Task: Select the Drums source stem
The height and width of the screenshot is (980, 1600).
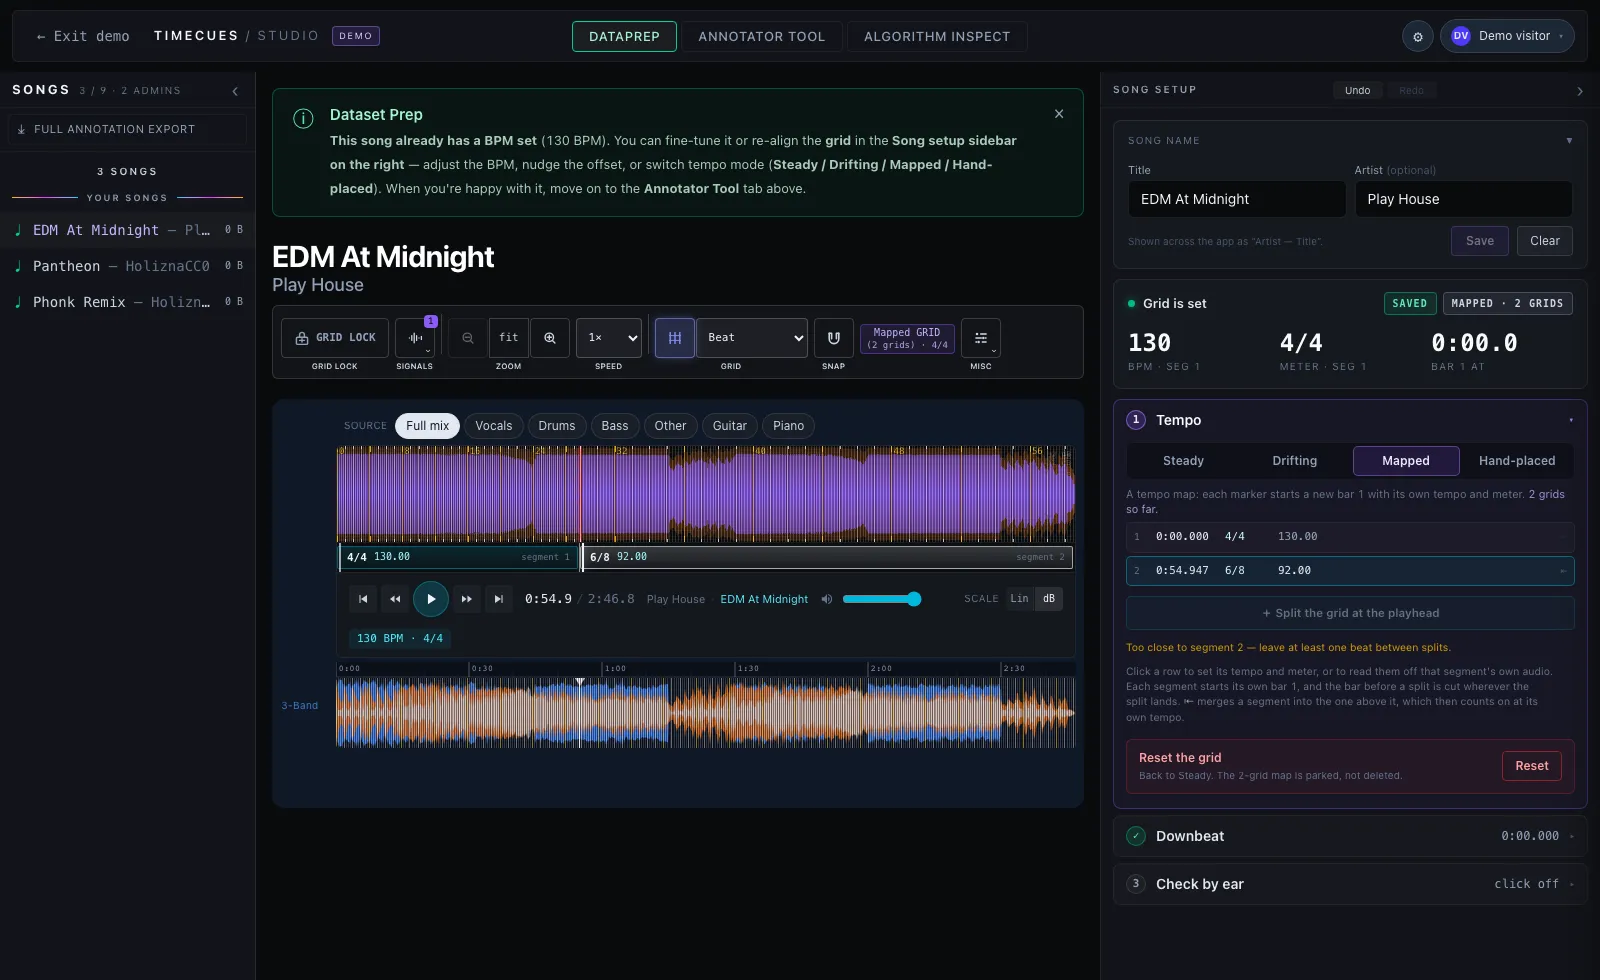Action: [557, 426]
